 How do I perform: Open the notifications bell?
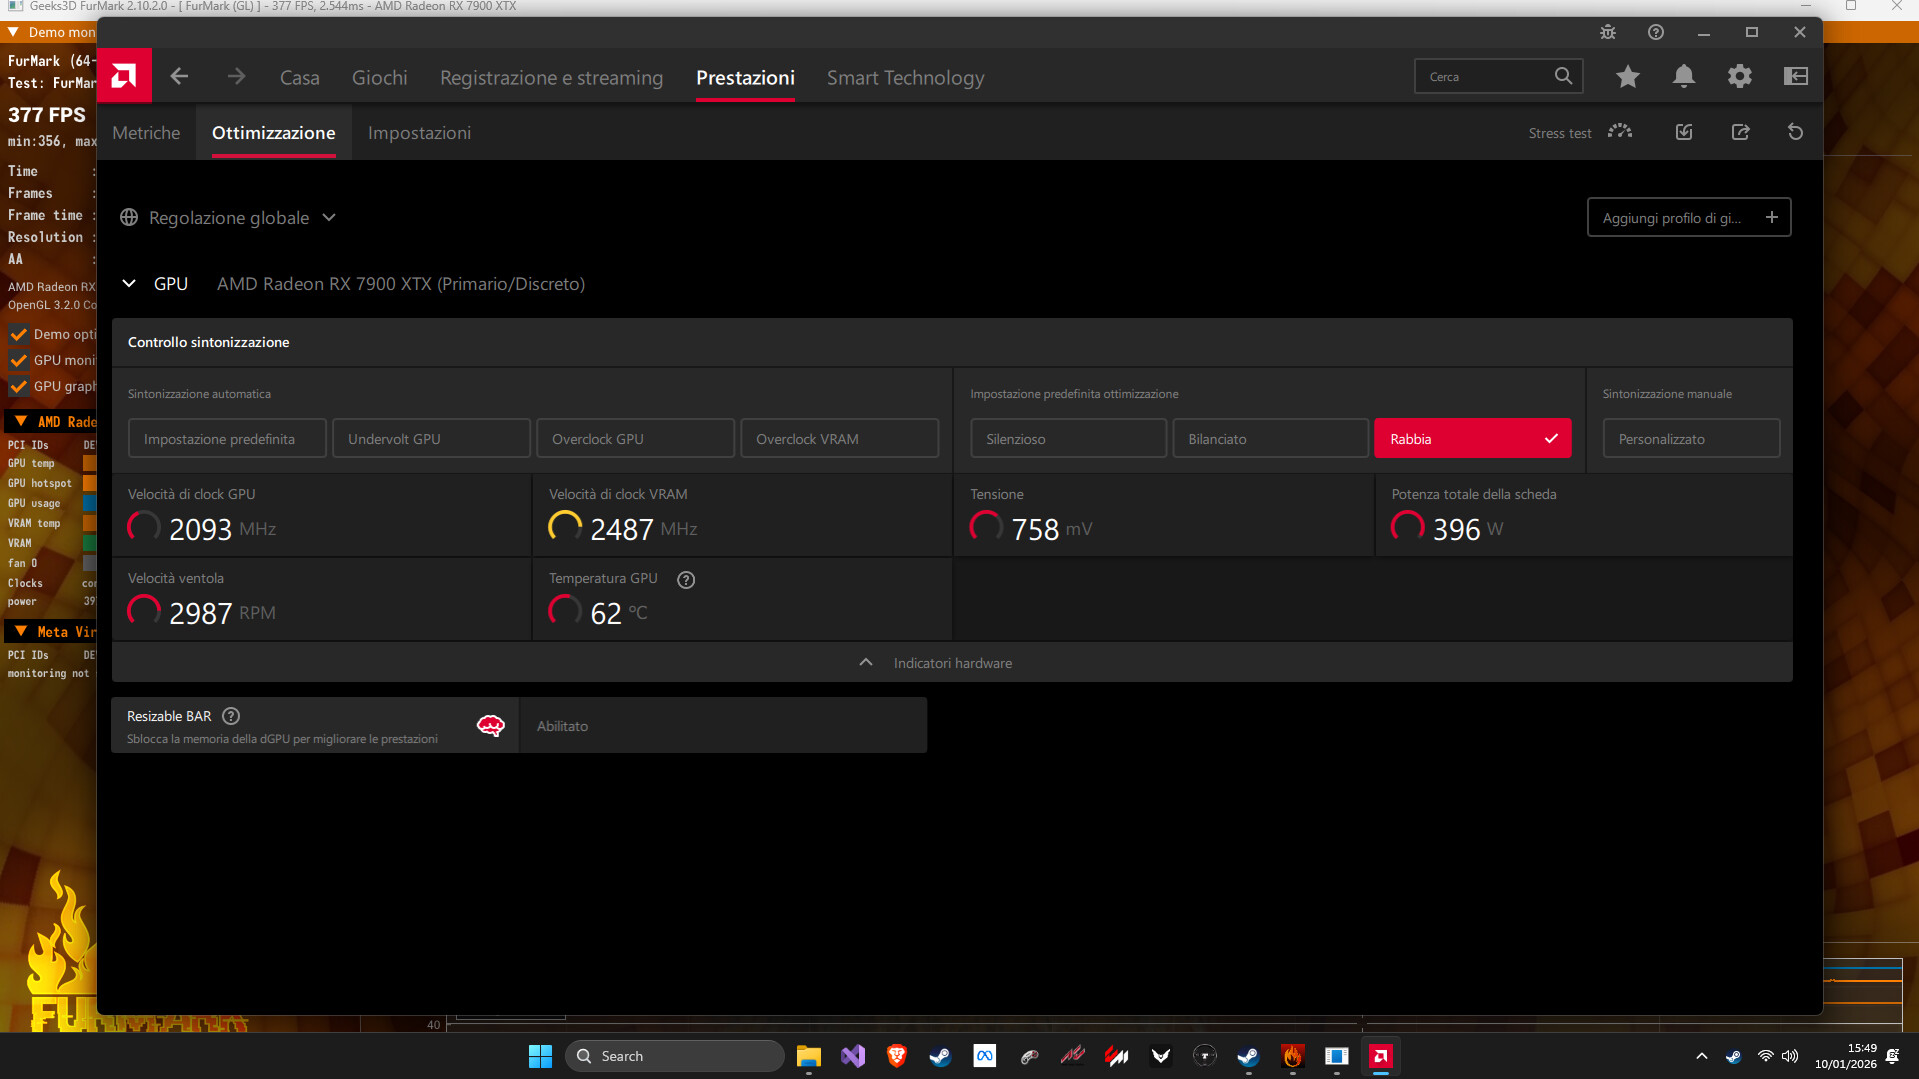(x=1683, y=76)
